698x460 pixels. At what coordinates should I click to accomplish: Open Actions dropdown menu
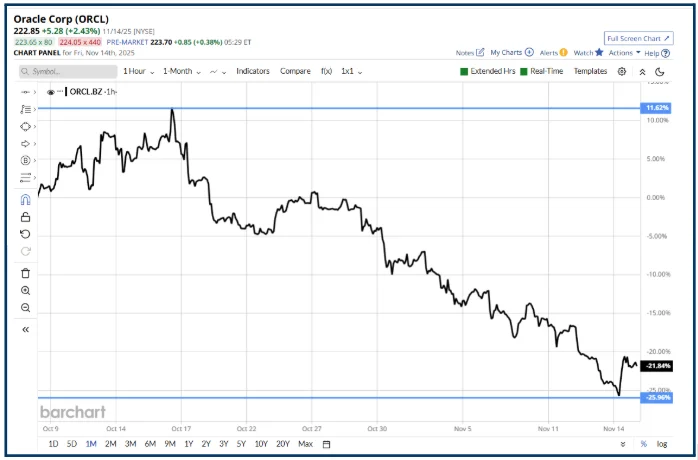point(625,53)
